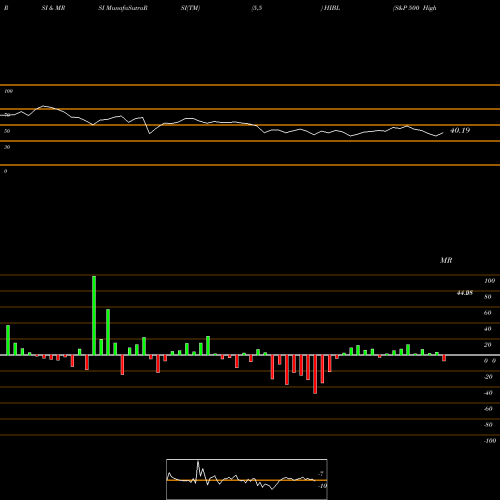The image size is (500, 500).
Task: Click the 'SI(TM)' header text
Action: (190, 8)
